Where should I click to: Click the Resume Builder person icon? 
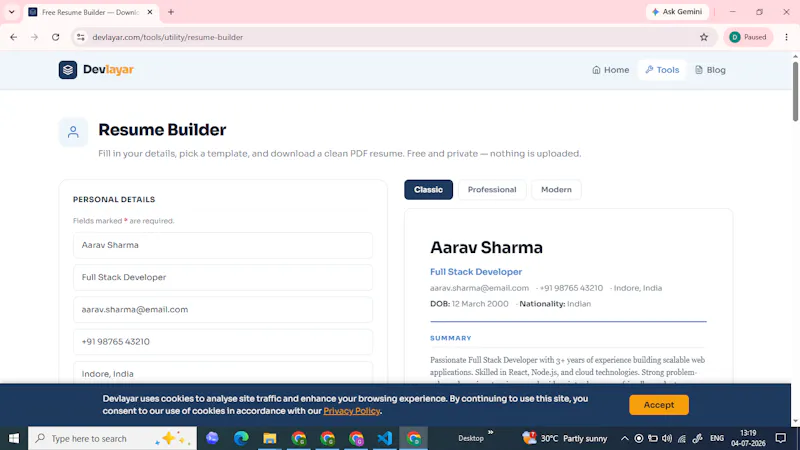[x=73, y=132]
